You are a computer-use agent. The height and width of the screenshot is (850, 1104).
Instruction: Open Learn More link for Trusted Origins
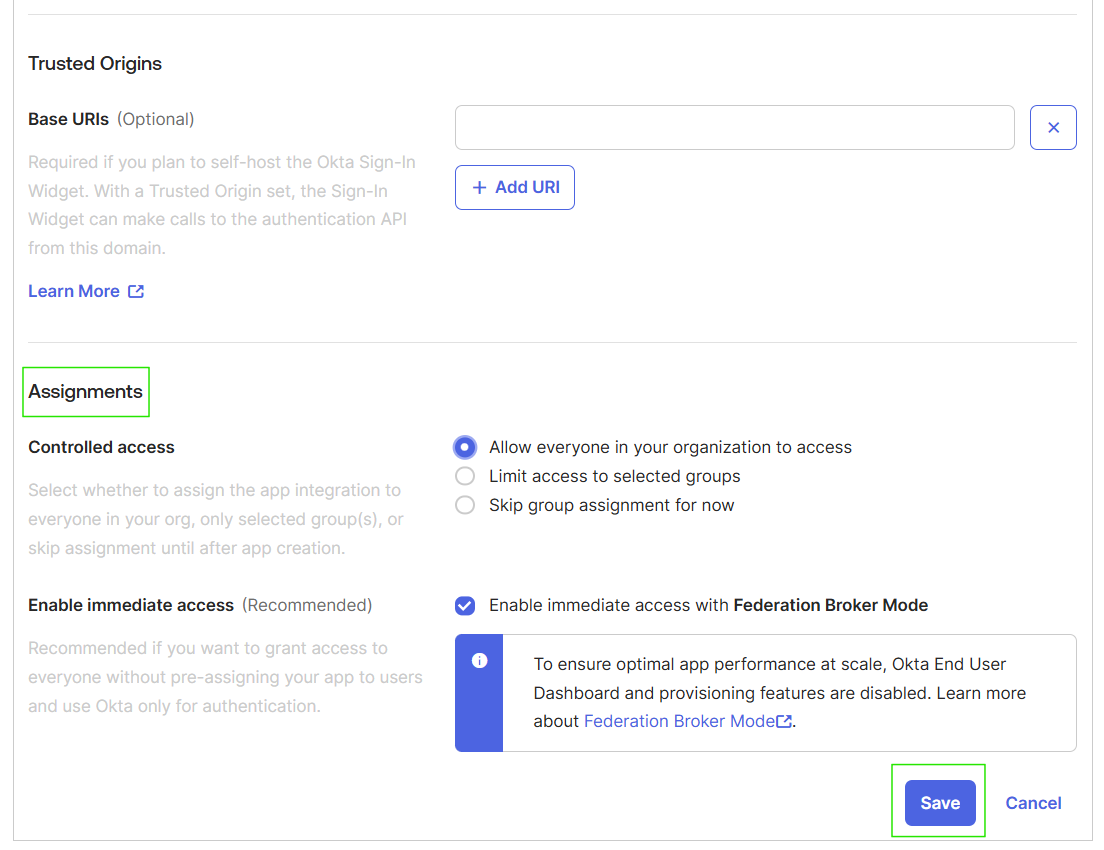click(x=86, y=292)
